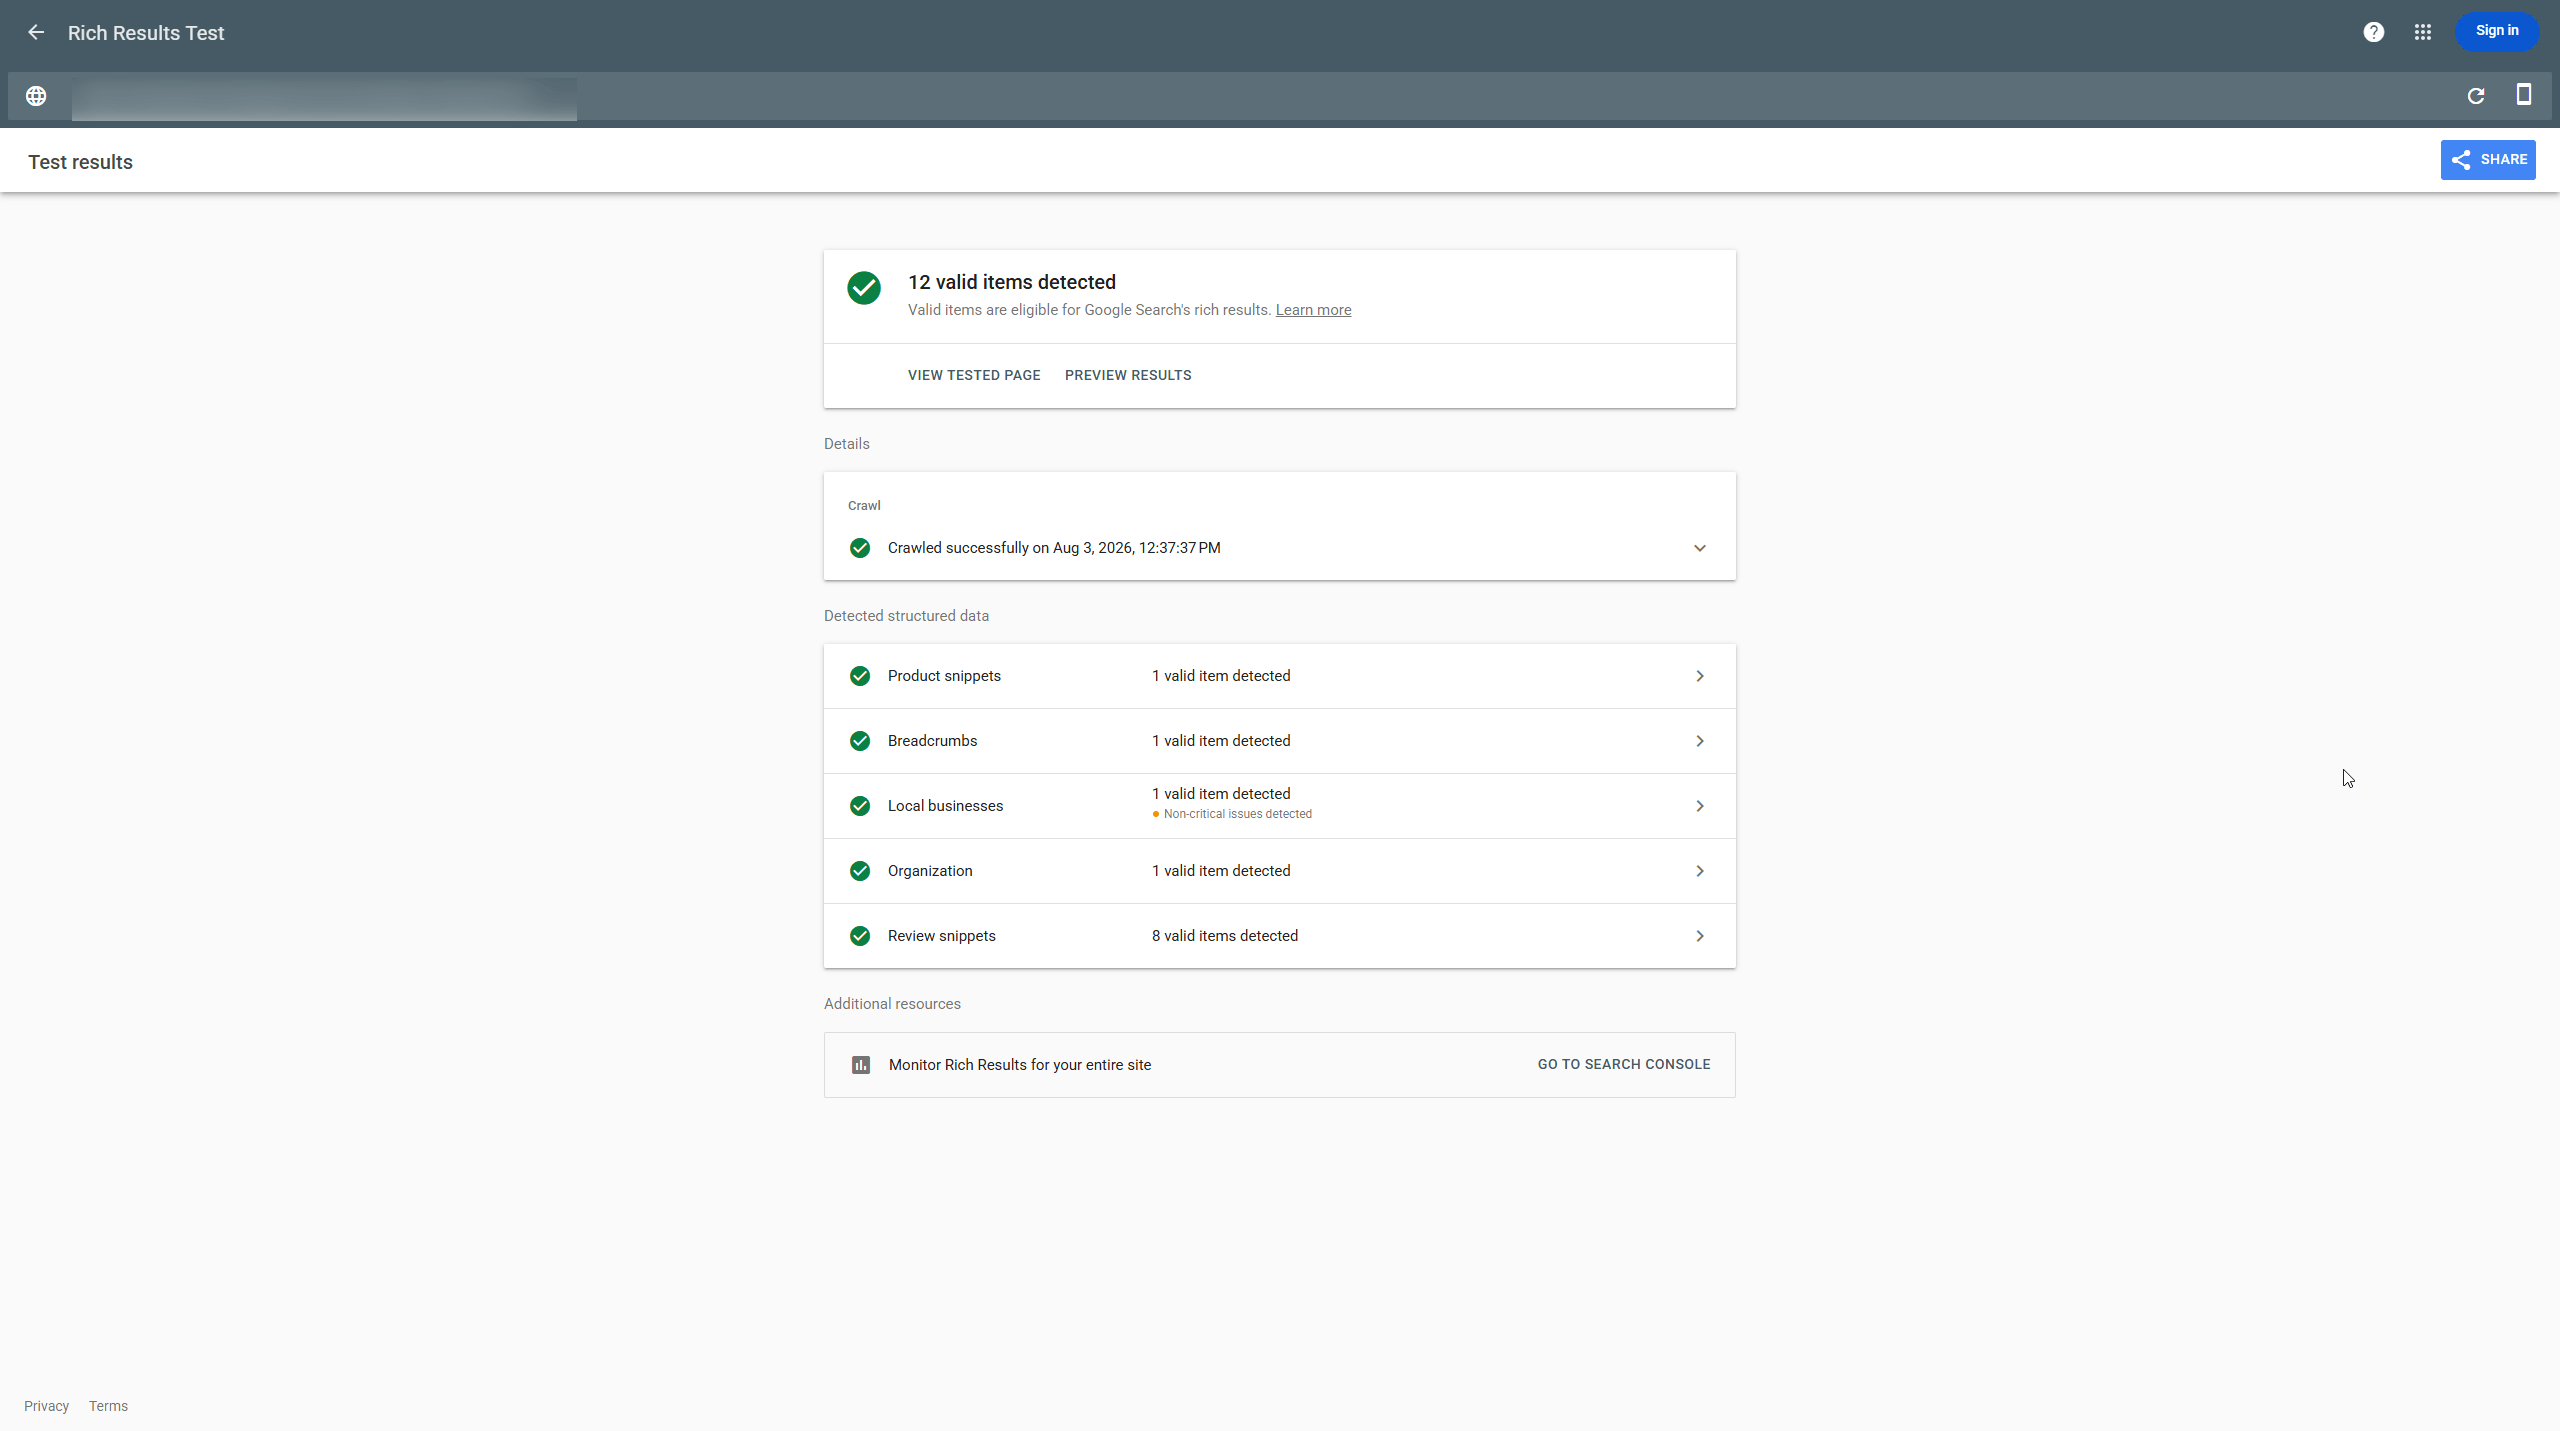Viewport: 2560px width, 1431px height.
Task: Click the Sign in button
Action: click(x=2497, y=31)
